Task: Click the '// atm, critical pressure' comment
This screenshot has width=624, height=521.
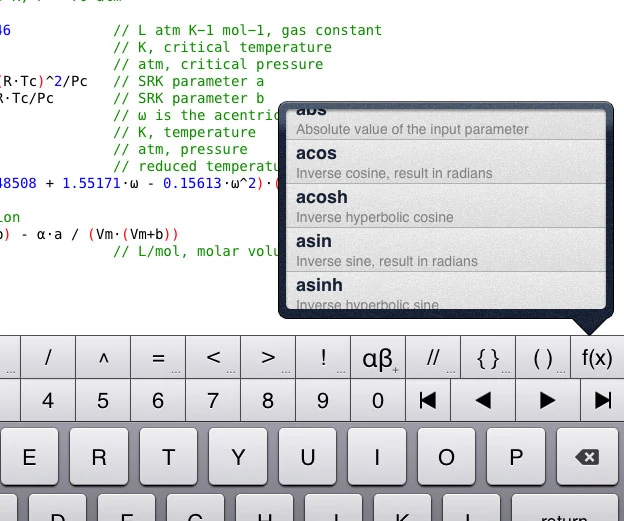Action: (x=218, y=64)
